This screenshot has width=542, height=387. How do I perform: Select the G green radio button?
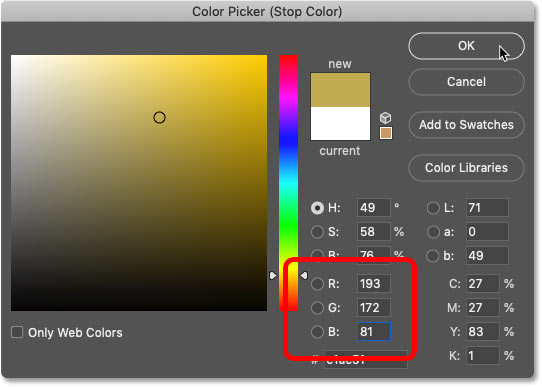point(317,308)
